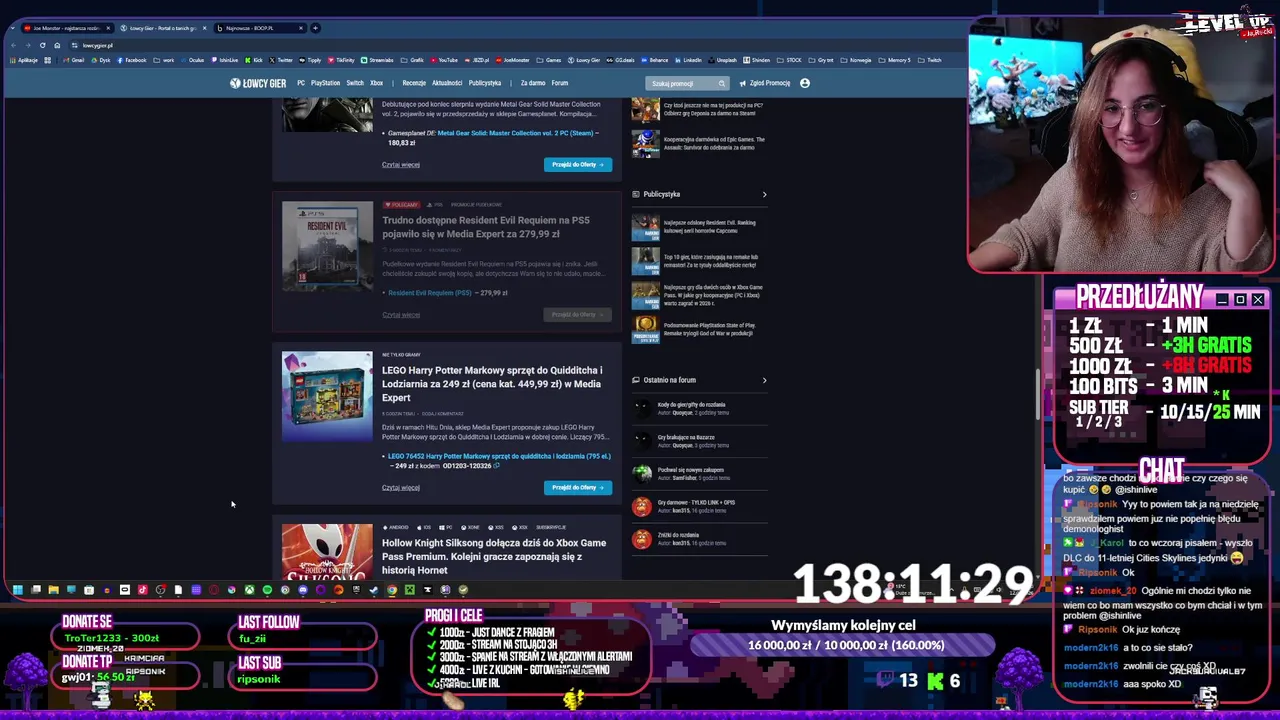Expand the Publicystyka section chevron
This screenshot has width=1280, height=720.
[x=764, y=194]
